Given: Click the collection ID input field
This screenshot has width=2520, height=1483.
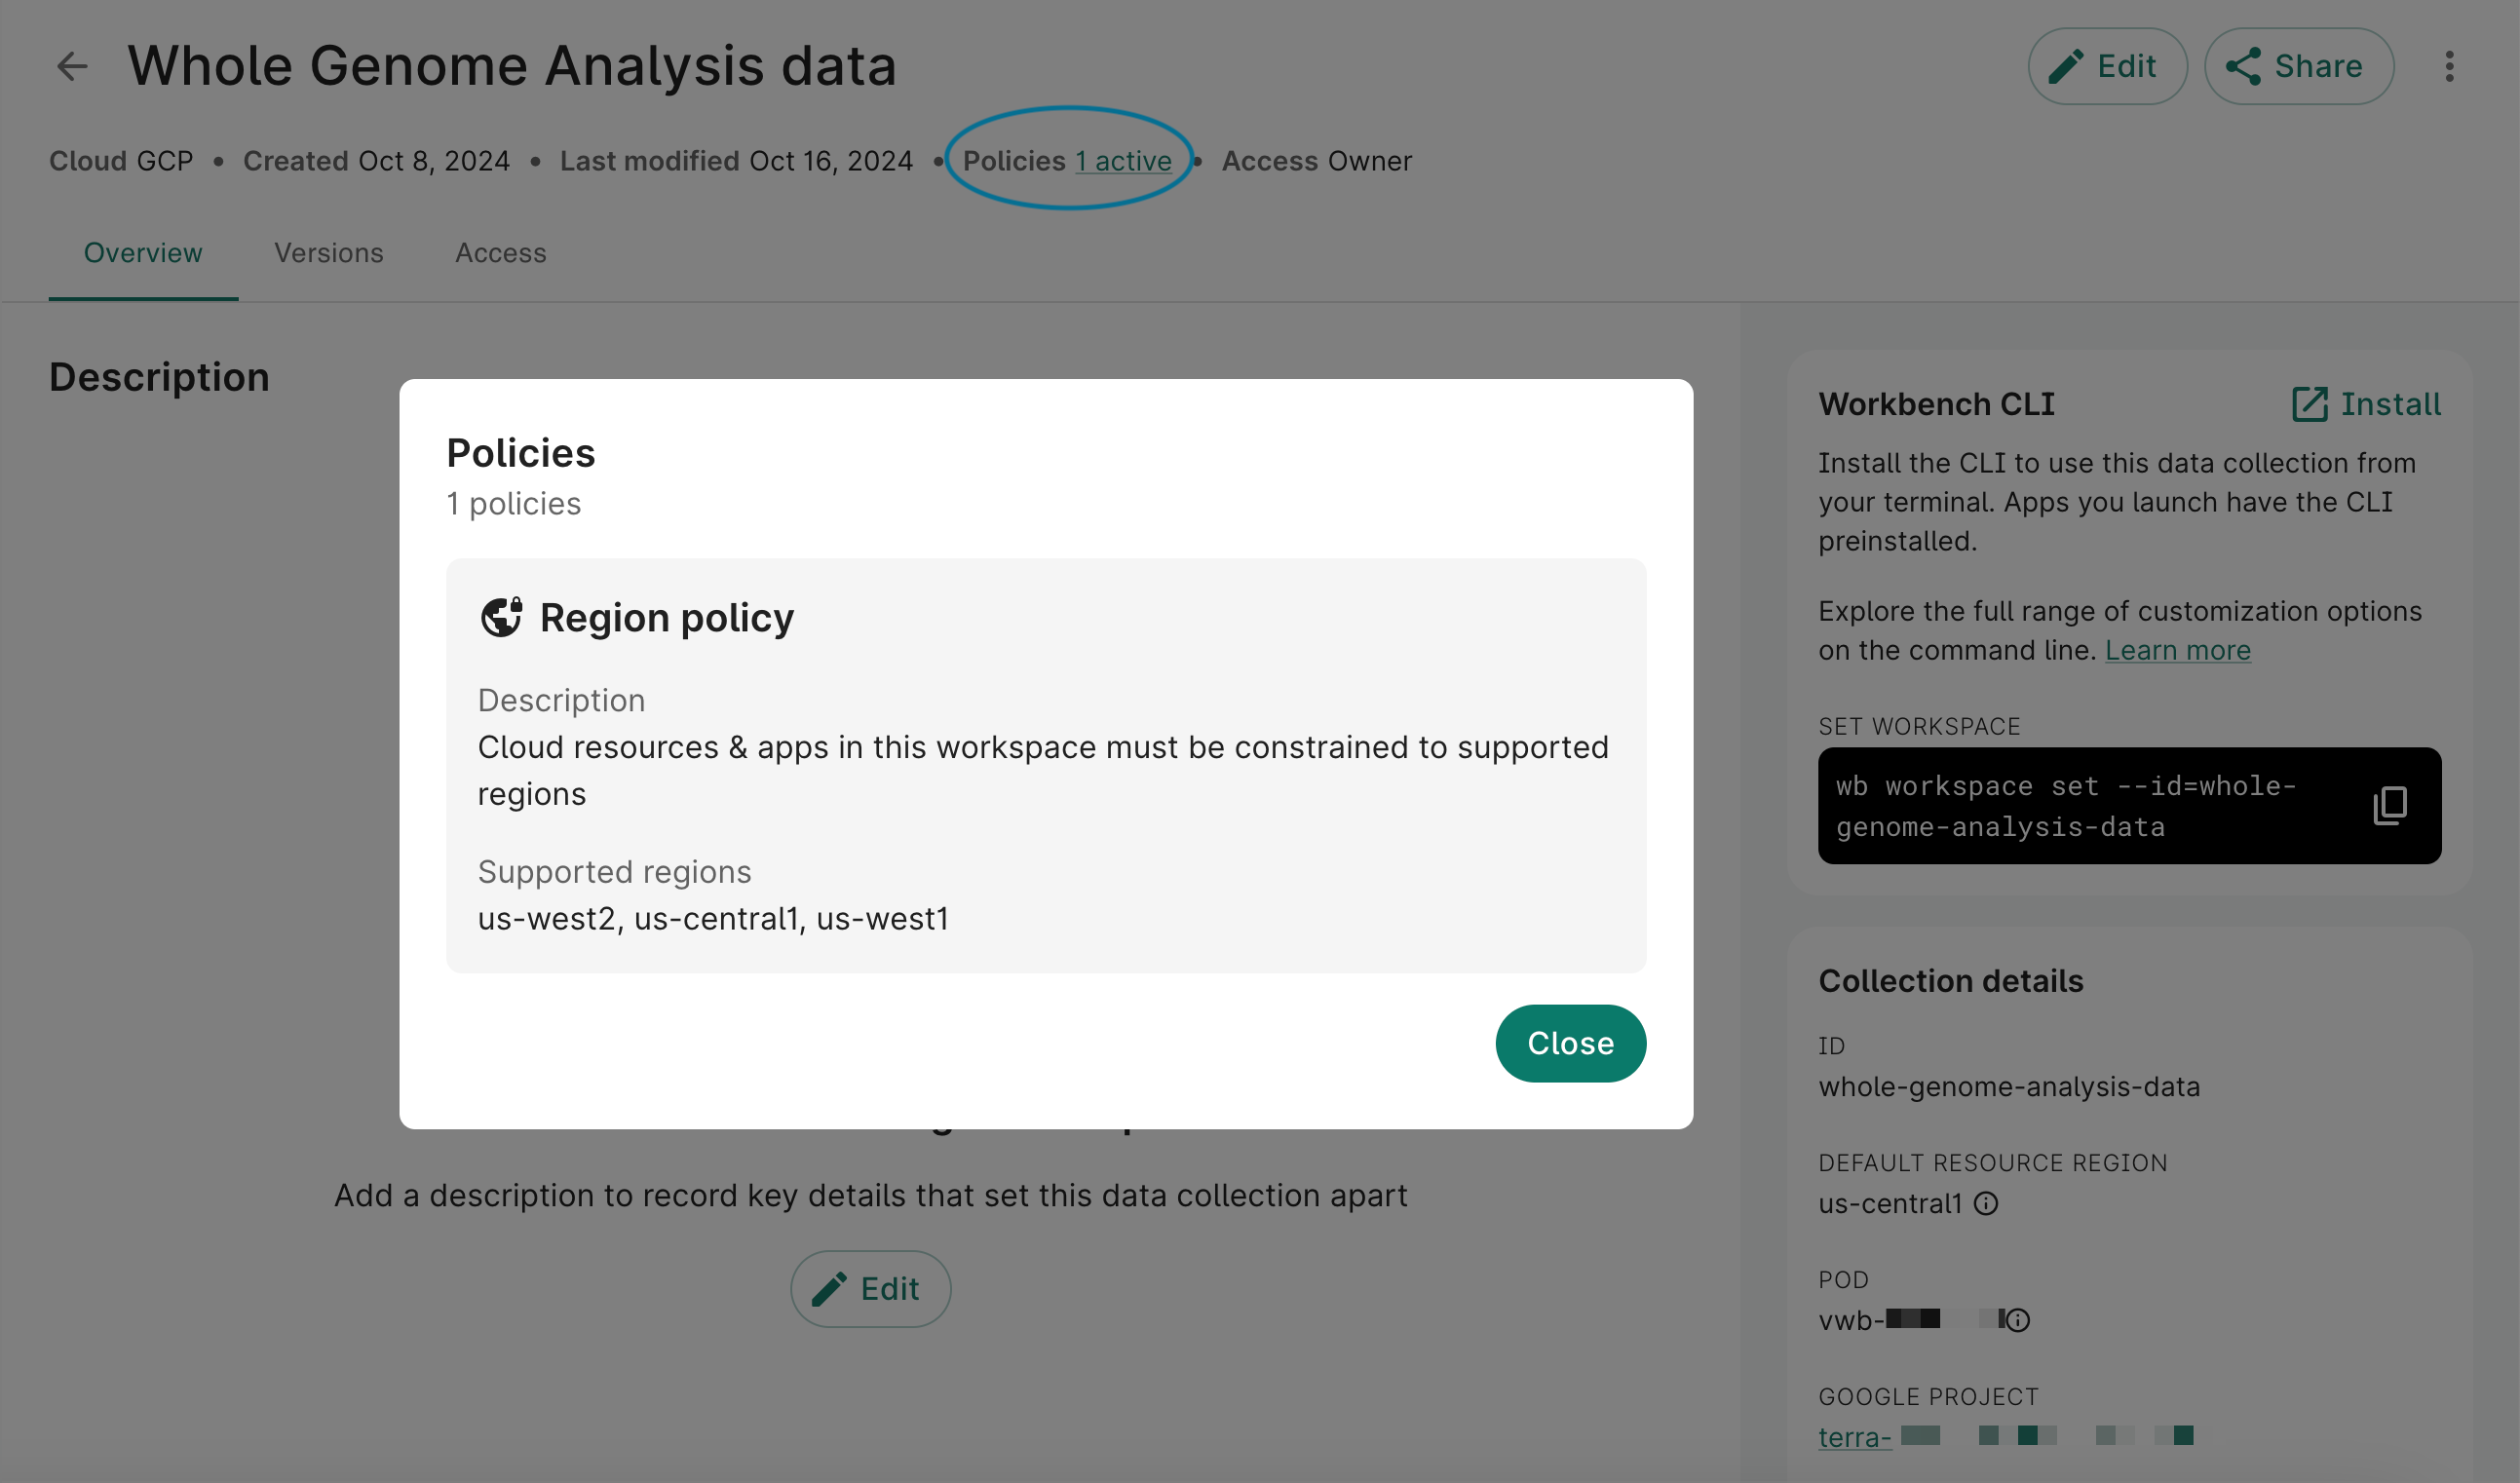Looking at the screenshot, I should click(x=2008, y=1085).
